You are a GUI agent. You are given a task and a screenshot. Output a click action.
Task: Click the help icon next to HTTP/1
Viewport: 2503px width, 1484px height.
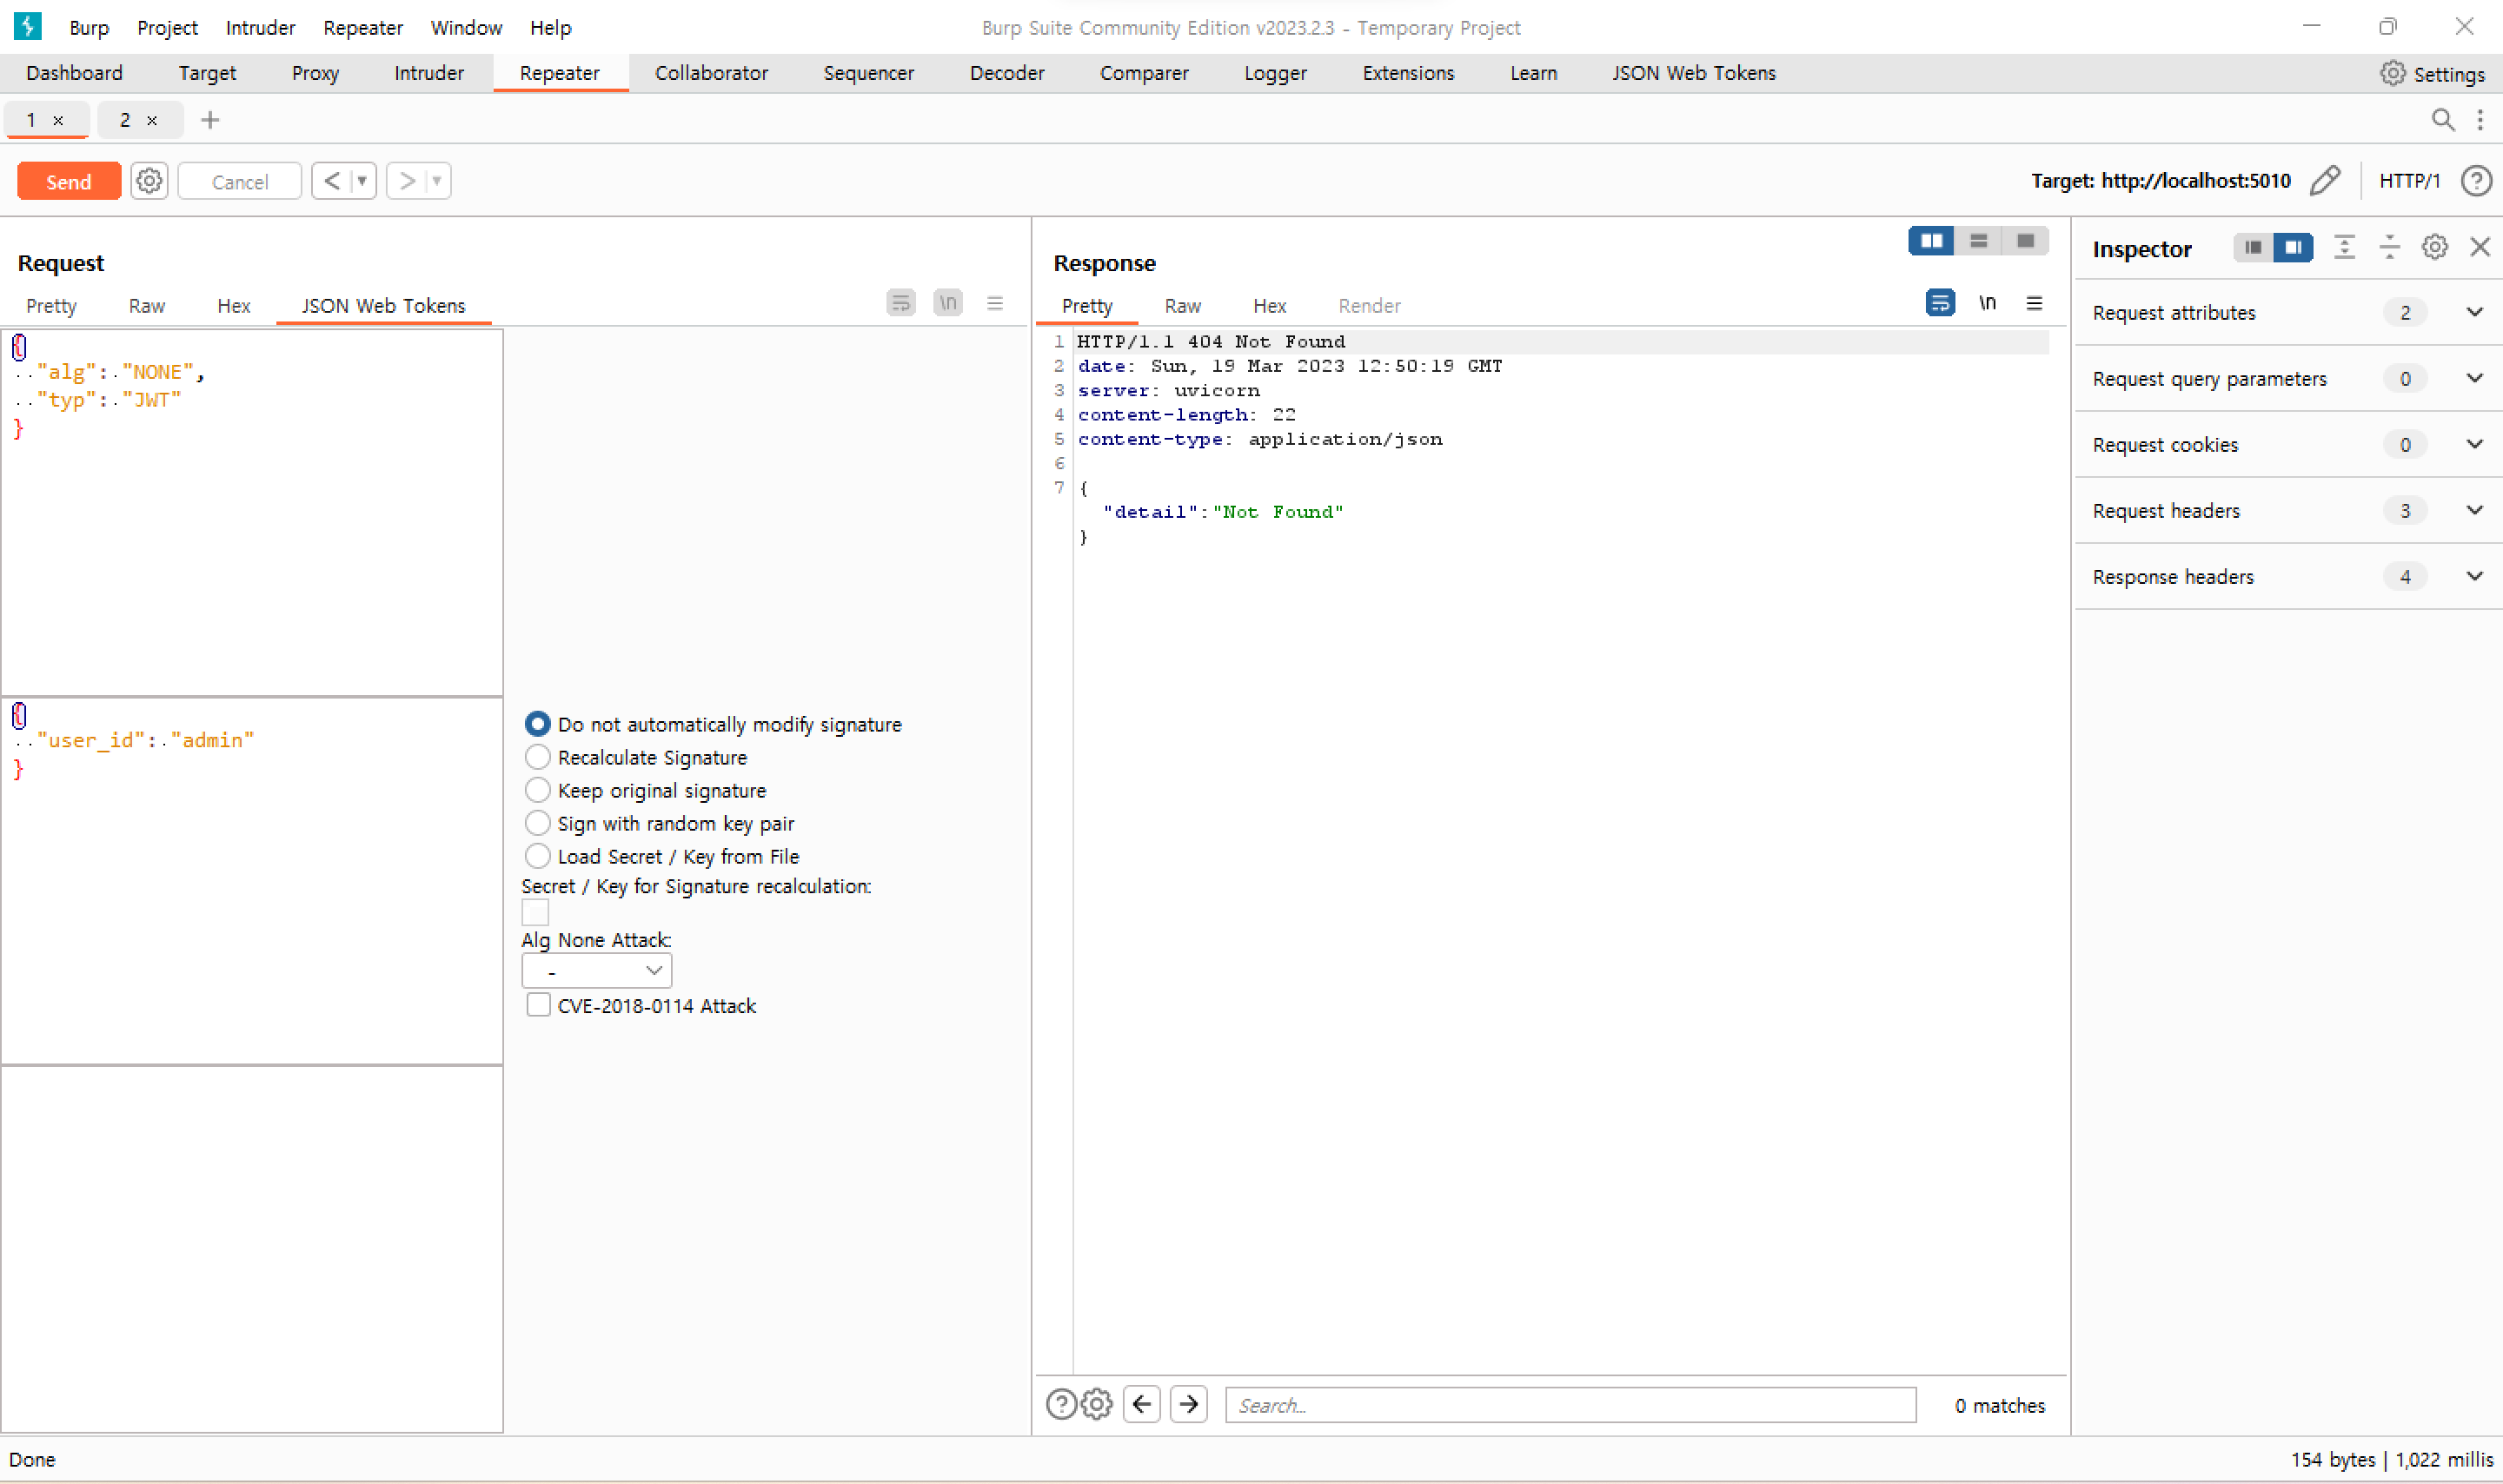[2476, 181]
